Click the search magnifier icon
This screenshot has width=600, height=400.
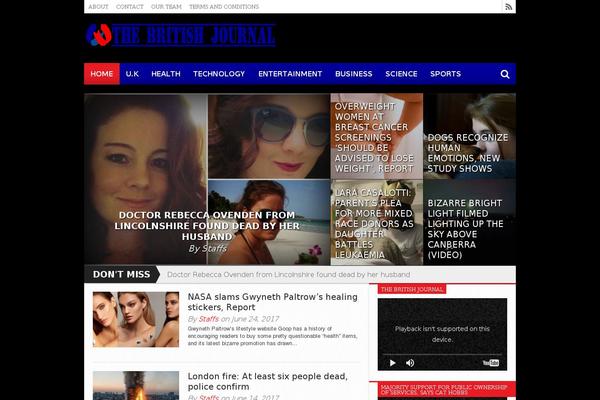click(x=505, y=74)
